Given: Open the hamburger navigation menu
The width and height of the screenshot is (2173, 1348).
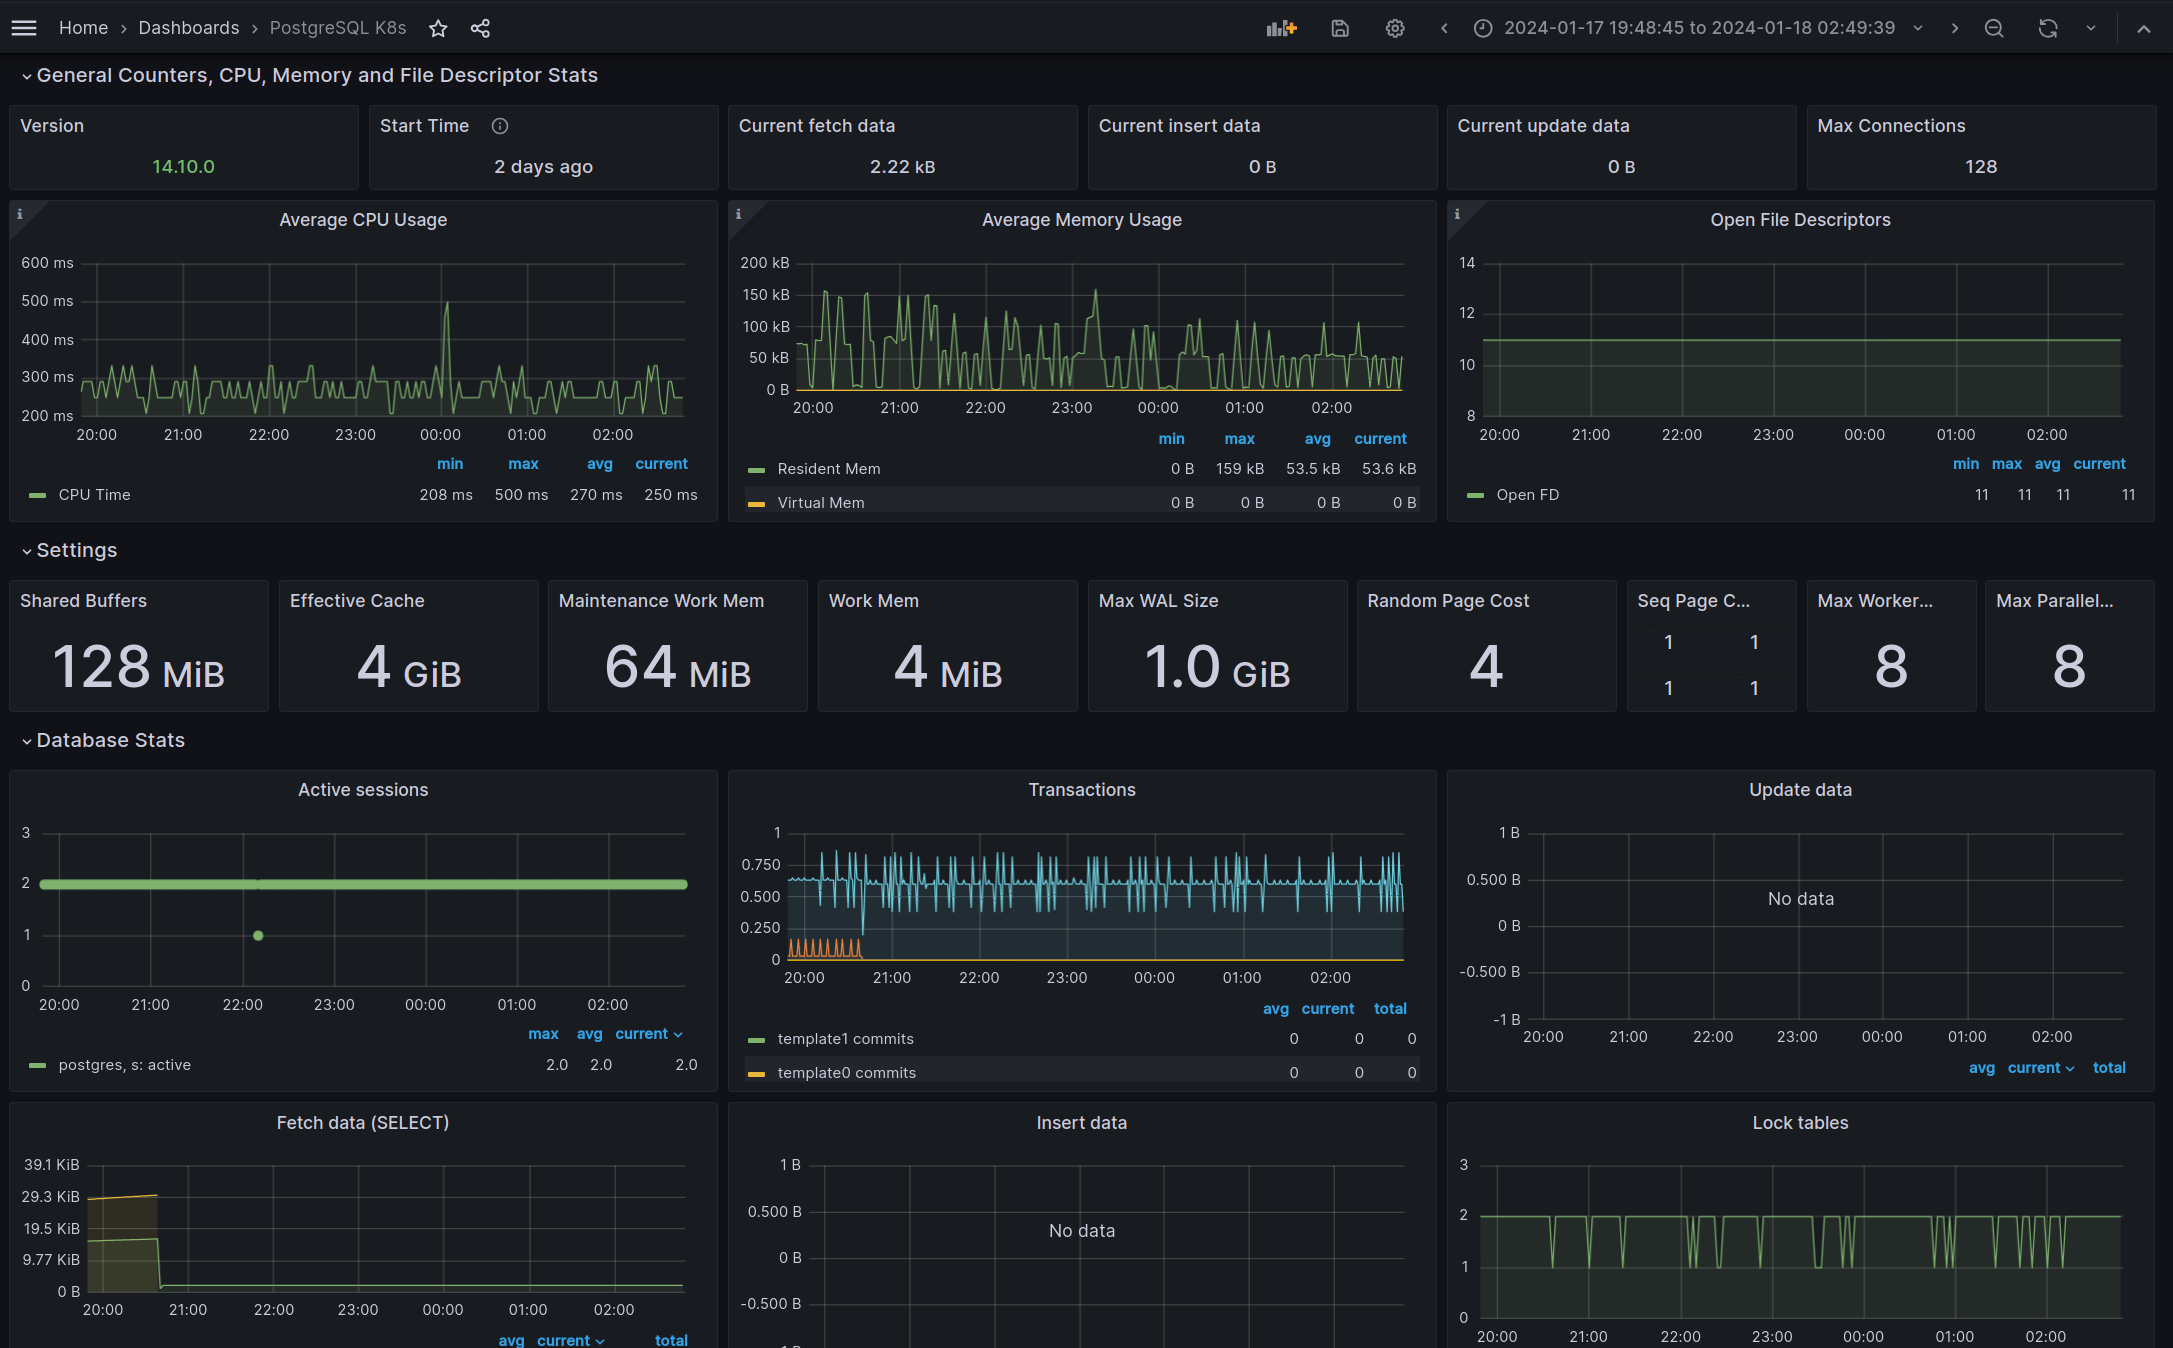Looking at the screenshot, I should point(24,28).
